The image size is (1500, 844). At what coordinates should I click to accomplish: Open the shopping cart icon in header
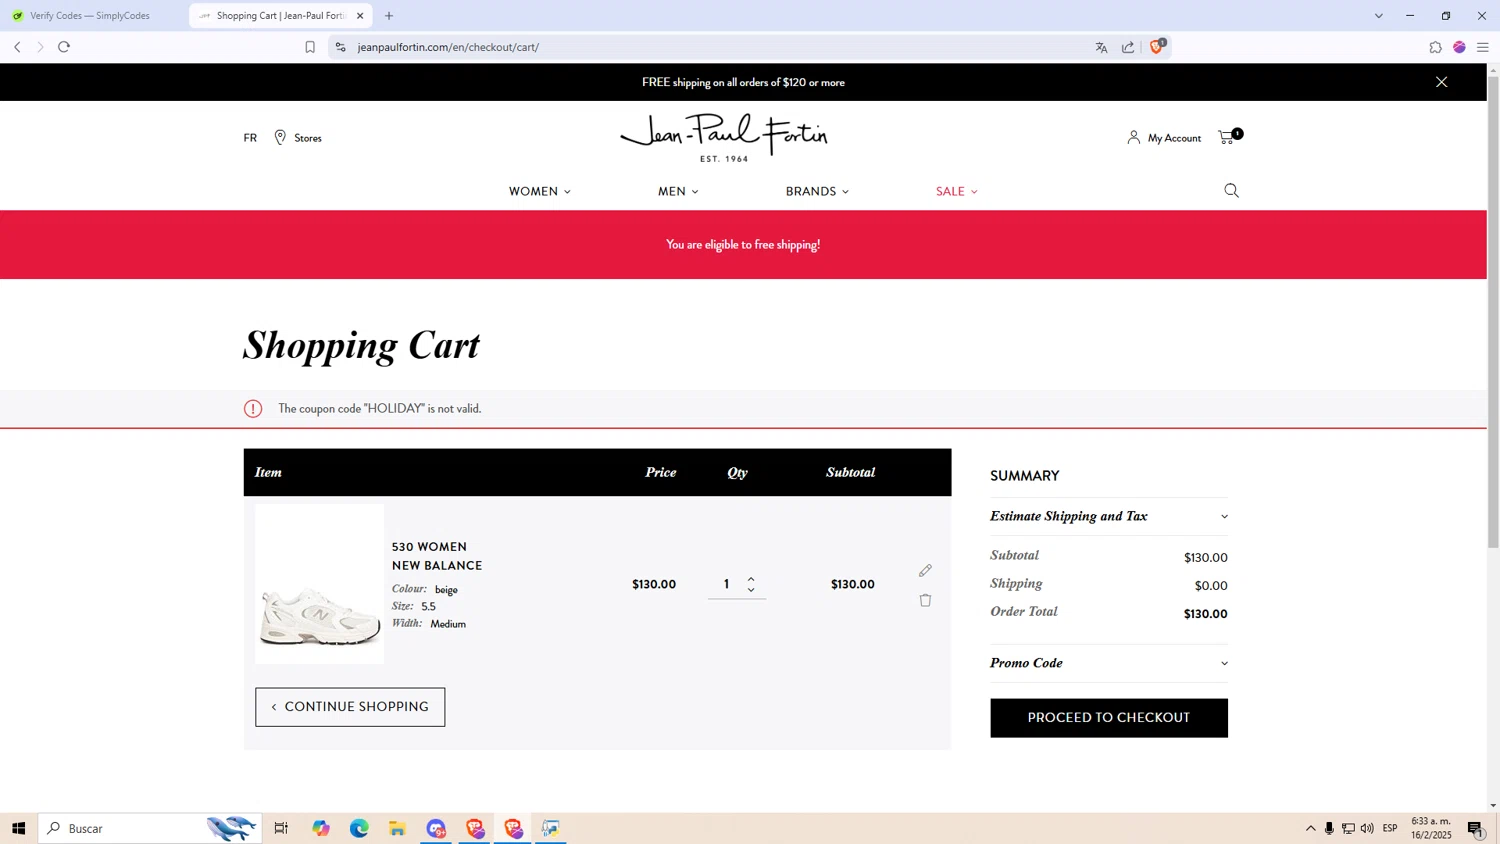(x=1228, y=137)
